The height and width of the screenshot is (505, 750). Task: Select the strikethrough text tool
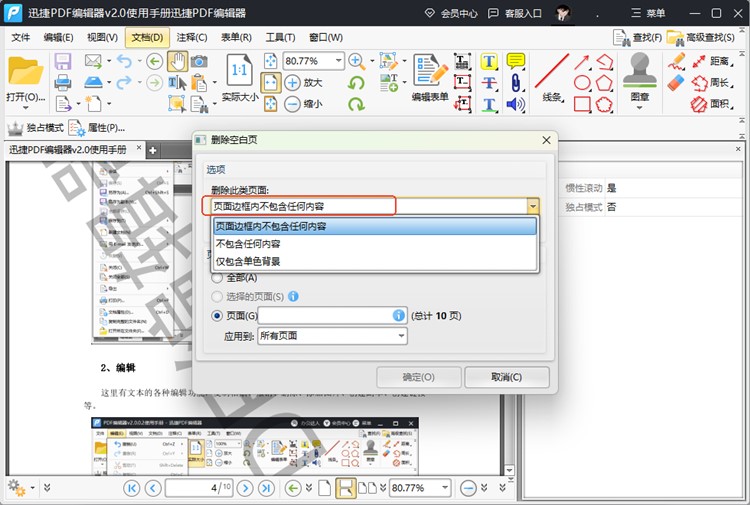click(489, 83)
